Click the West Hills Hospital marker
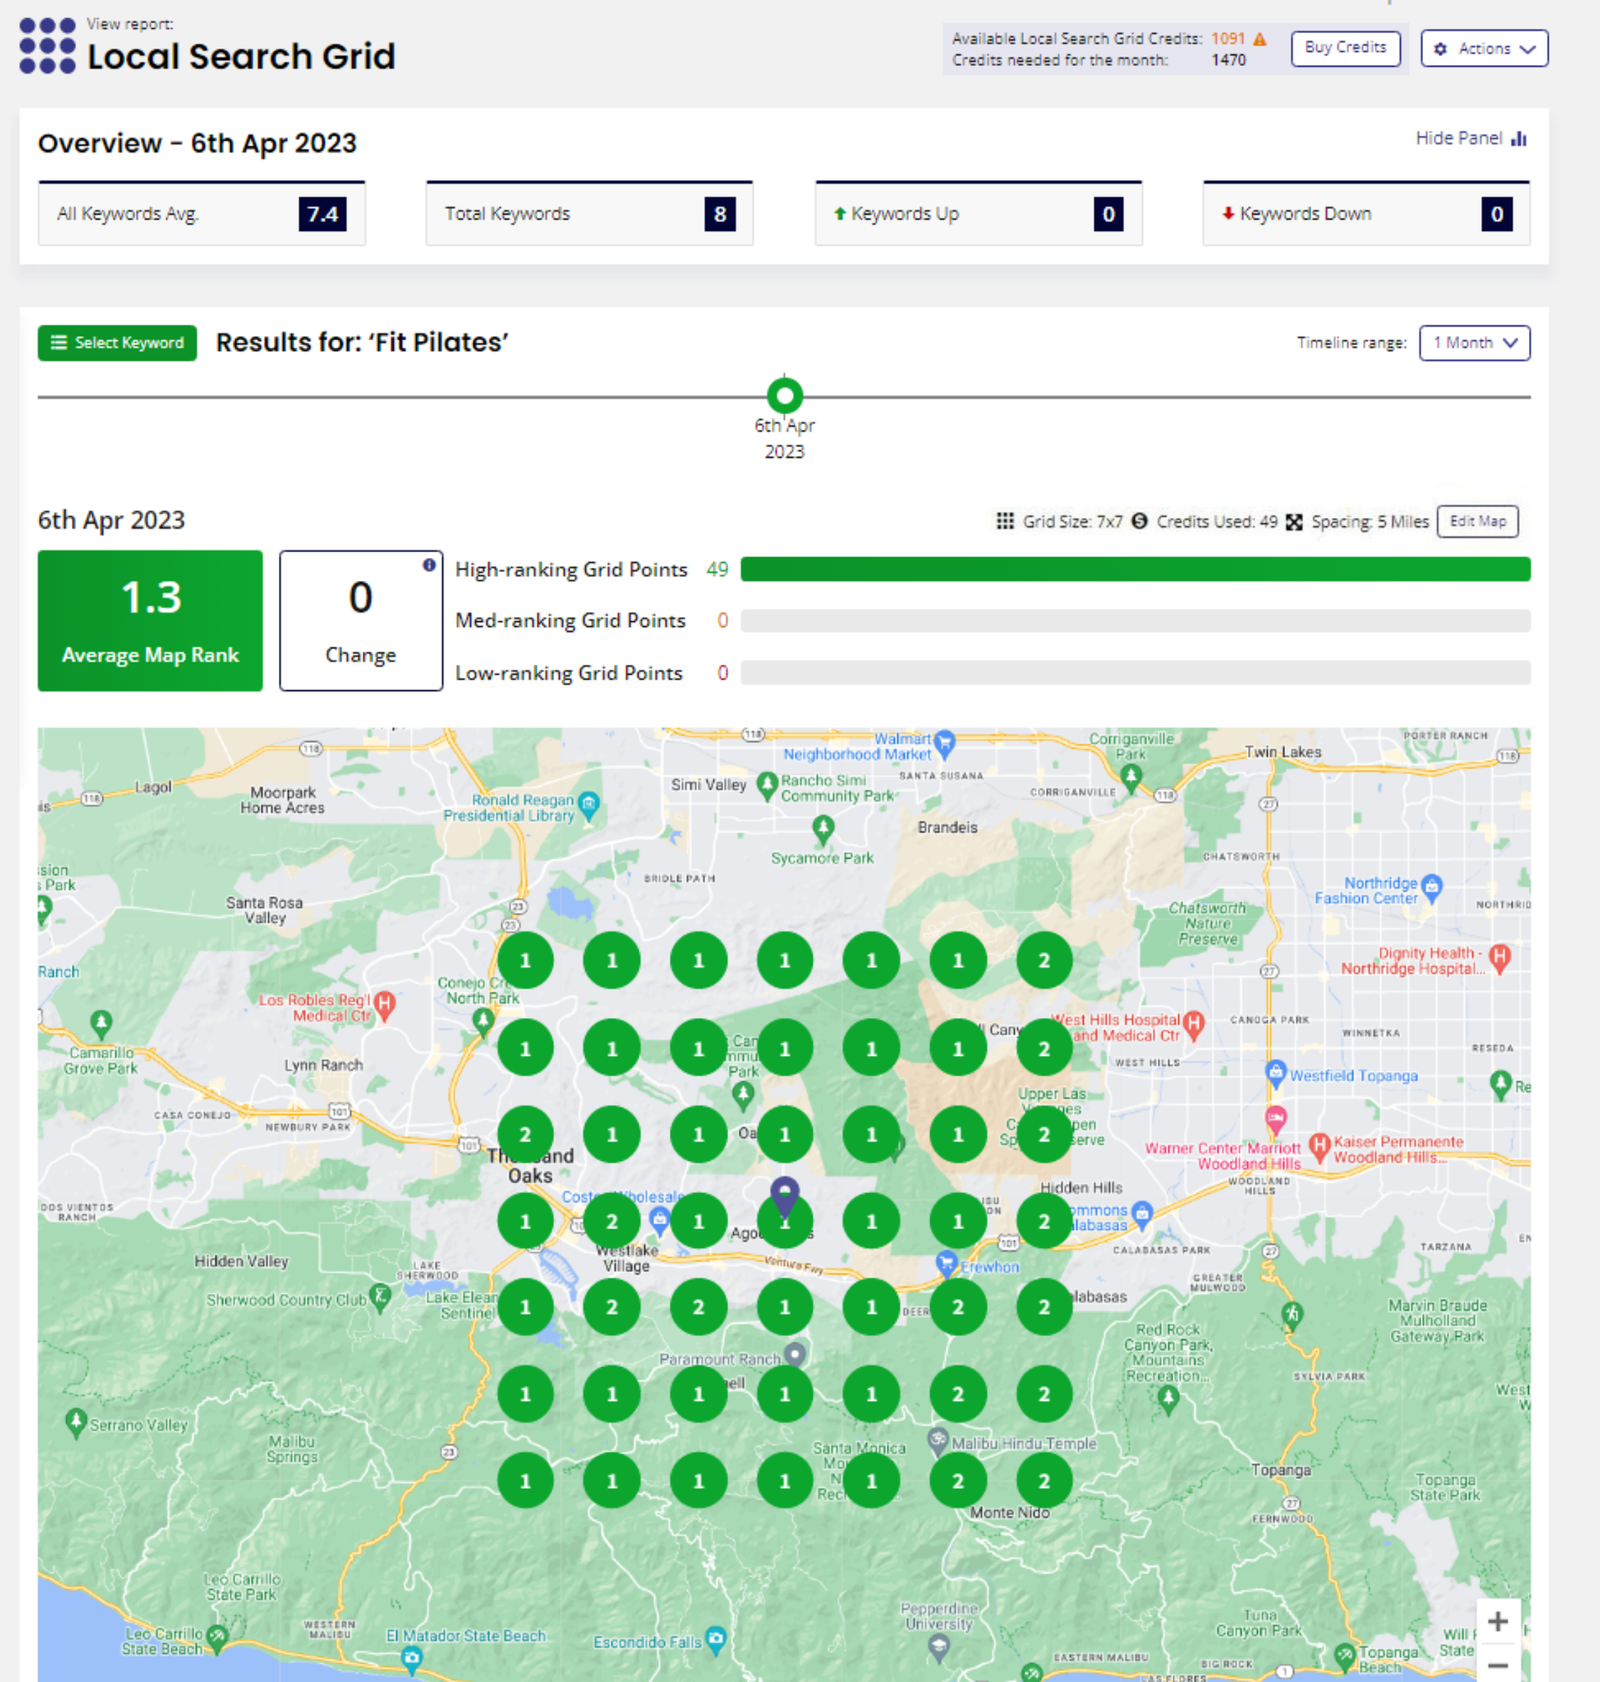This screenshot has height=1682, width=1600. pos(1194,1023)
